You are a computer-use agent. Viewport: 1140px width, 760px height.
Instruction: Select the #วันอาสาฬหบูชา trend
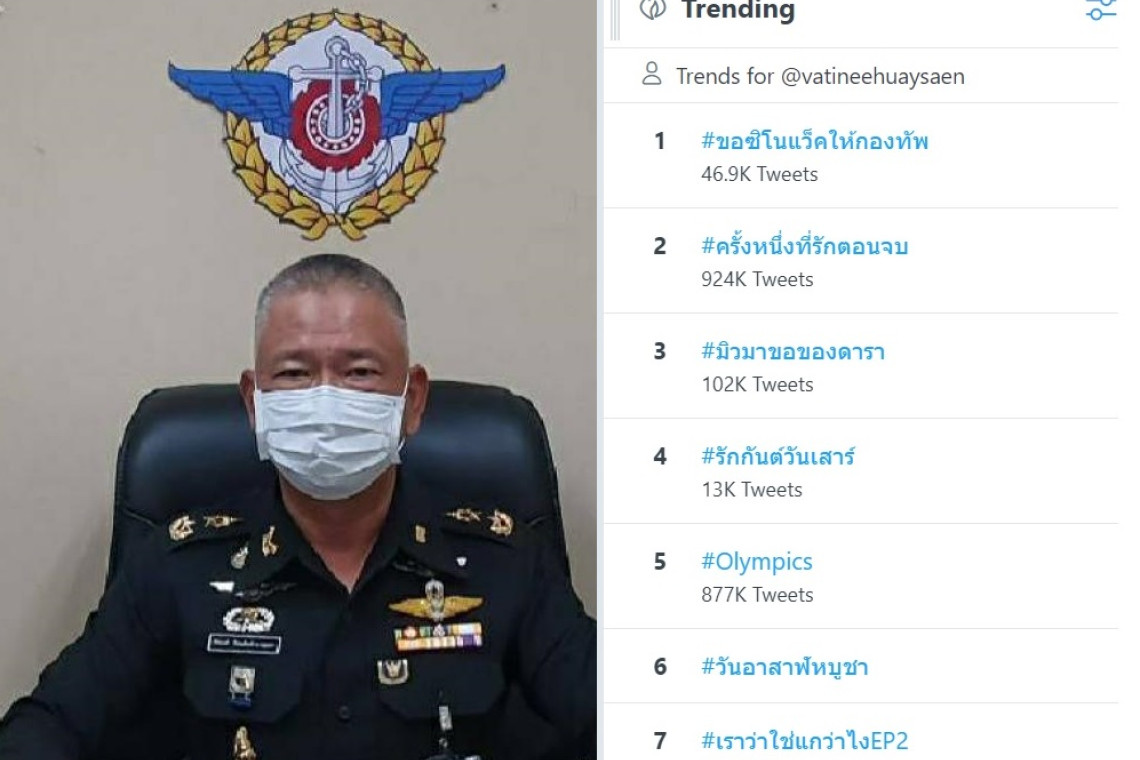click(784, 667)
